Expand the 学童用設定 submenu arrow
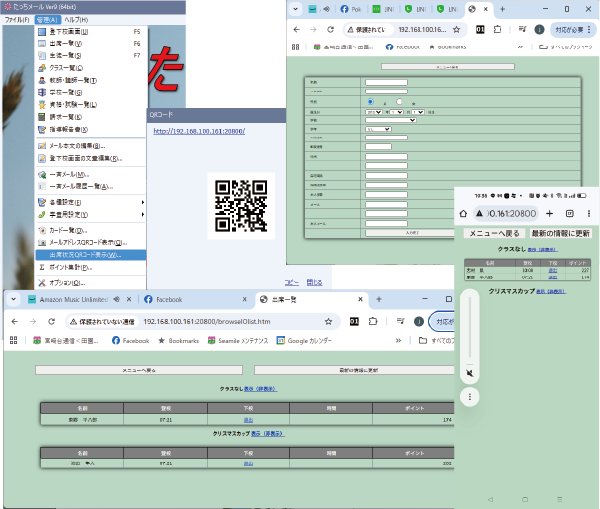The width and height of the screenshot is (600, 509). point(142,214)
